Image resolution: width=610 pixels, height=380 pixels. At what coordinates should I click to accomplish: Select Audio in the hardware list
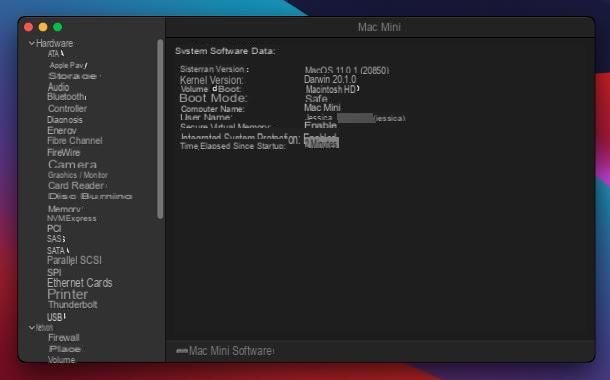click(x=58, y=87)
